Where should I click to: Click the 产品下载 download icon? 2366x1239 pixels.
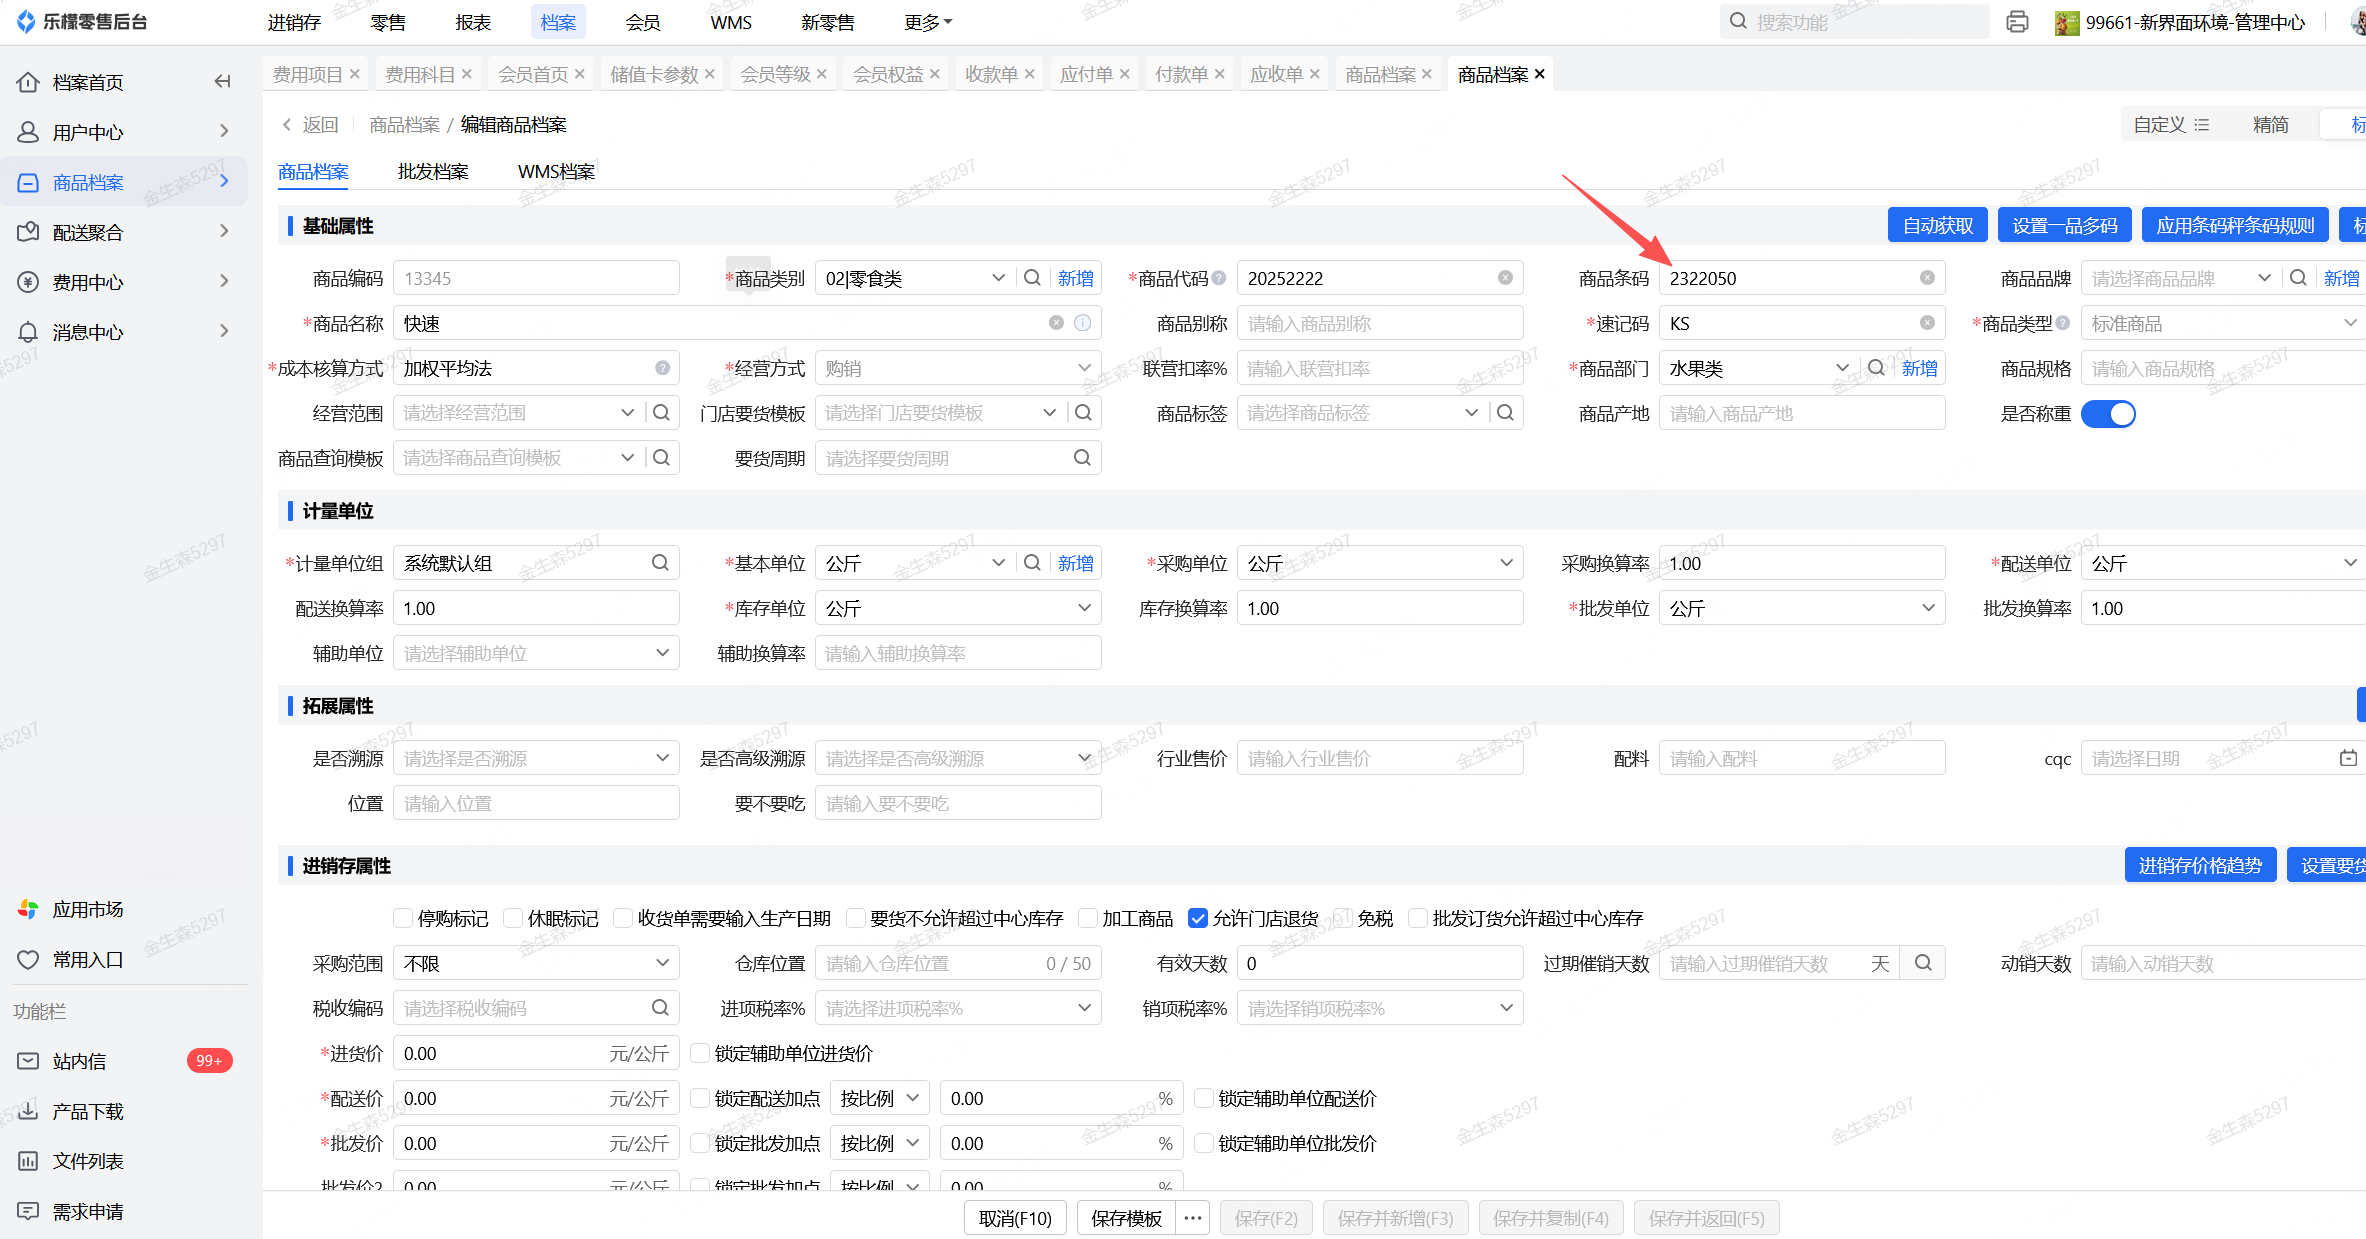pos(28,1111)
